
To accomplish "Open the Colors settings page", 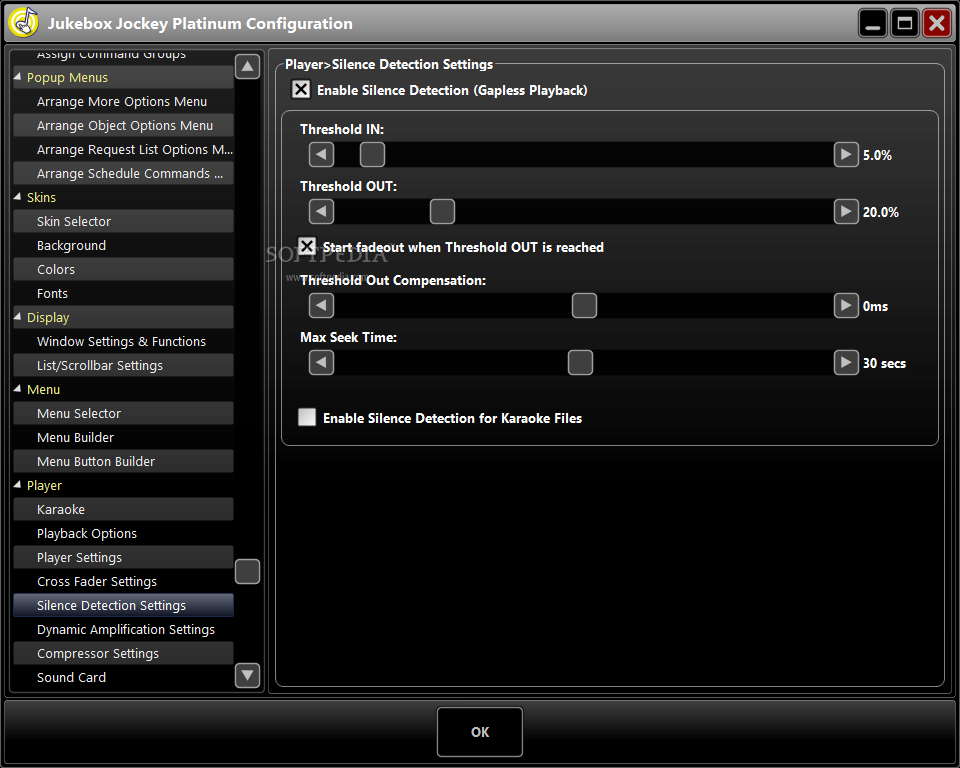I will click(123, 269).
